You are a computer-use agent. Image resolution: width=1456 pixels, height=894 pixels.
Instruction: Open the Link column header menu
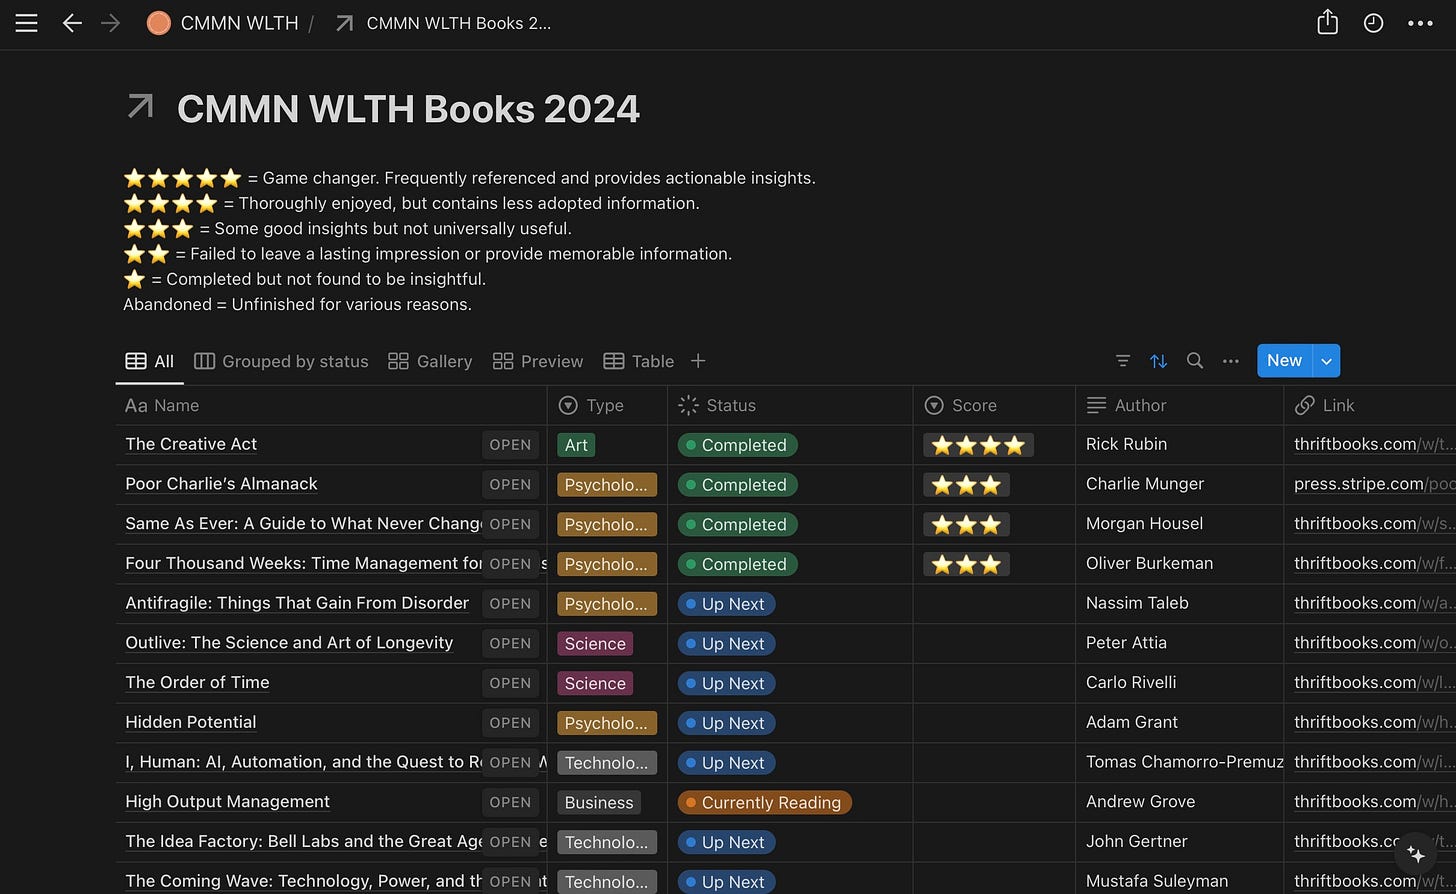1370,405
